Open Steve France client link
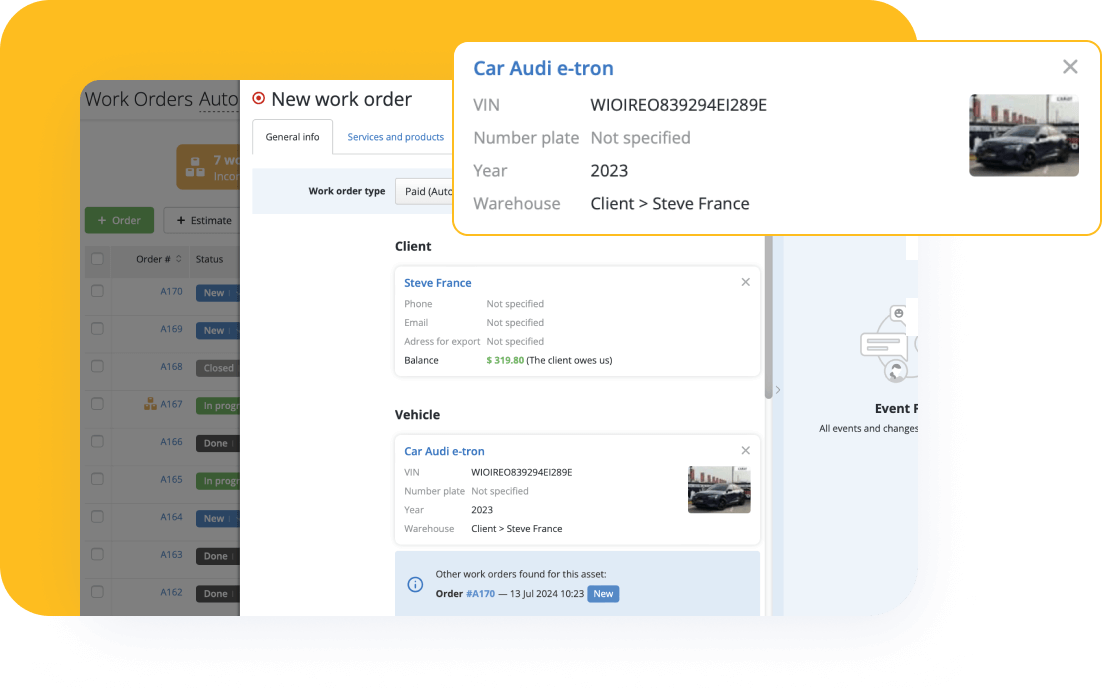 (438, 283)
